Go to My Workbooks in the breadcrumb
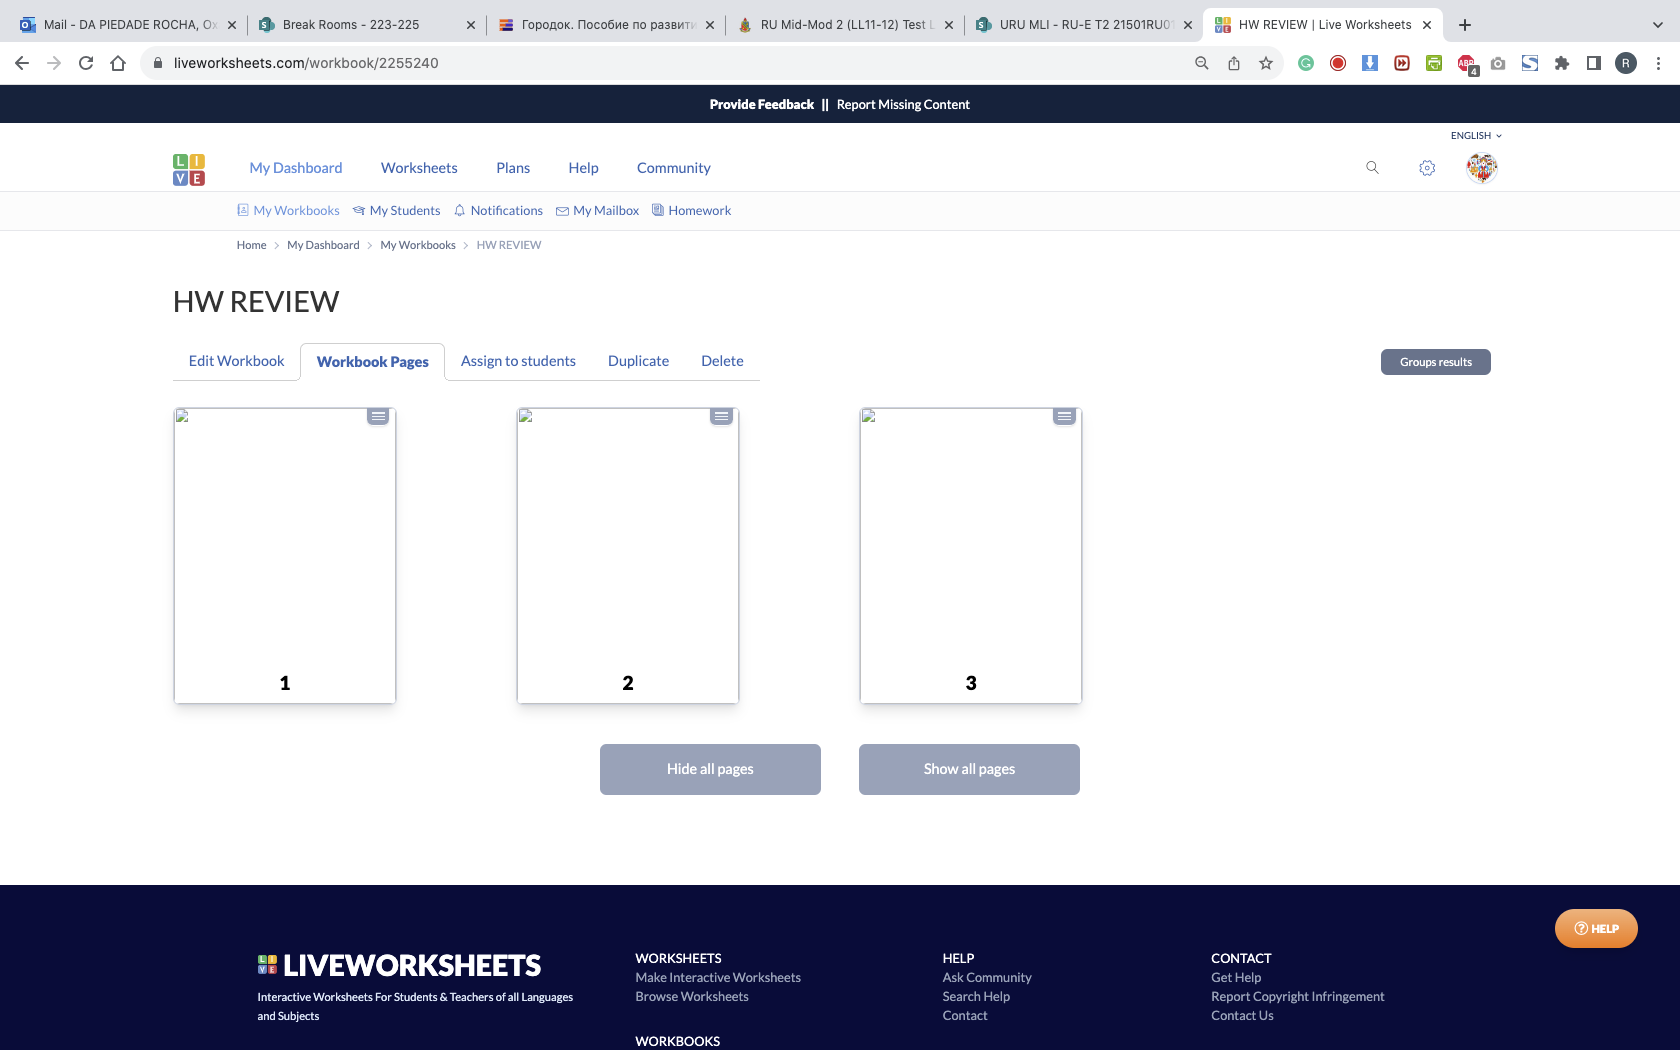This screenshot has height=1050, width=1680. pyautogui.click(x=417, y=245)
